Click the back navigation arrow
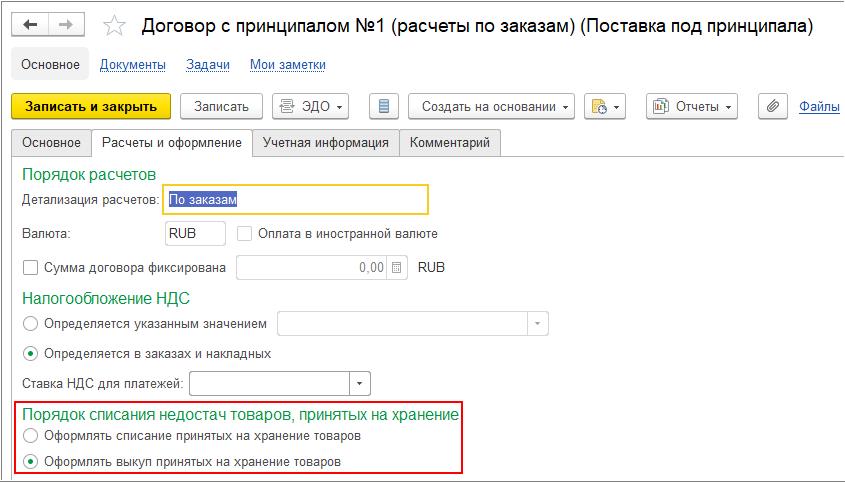845x482 pixels. click(30, 26)
